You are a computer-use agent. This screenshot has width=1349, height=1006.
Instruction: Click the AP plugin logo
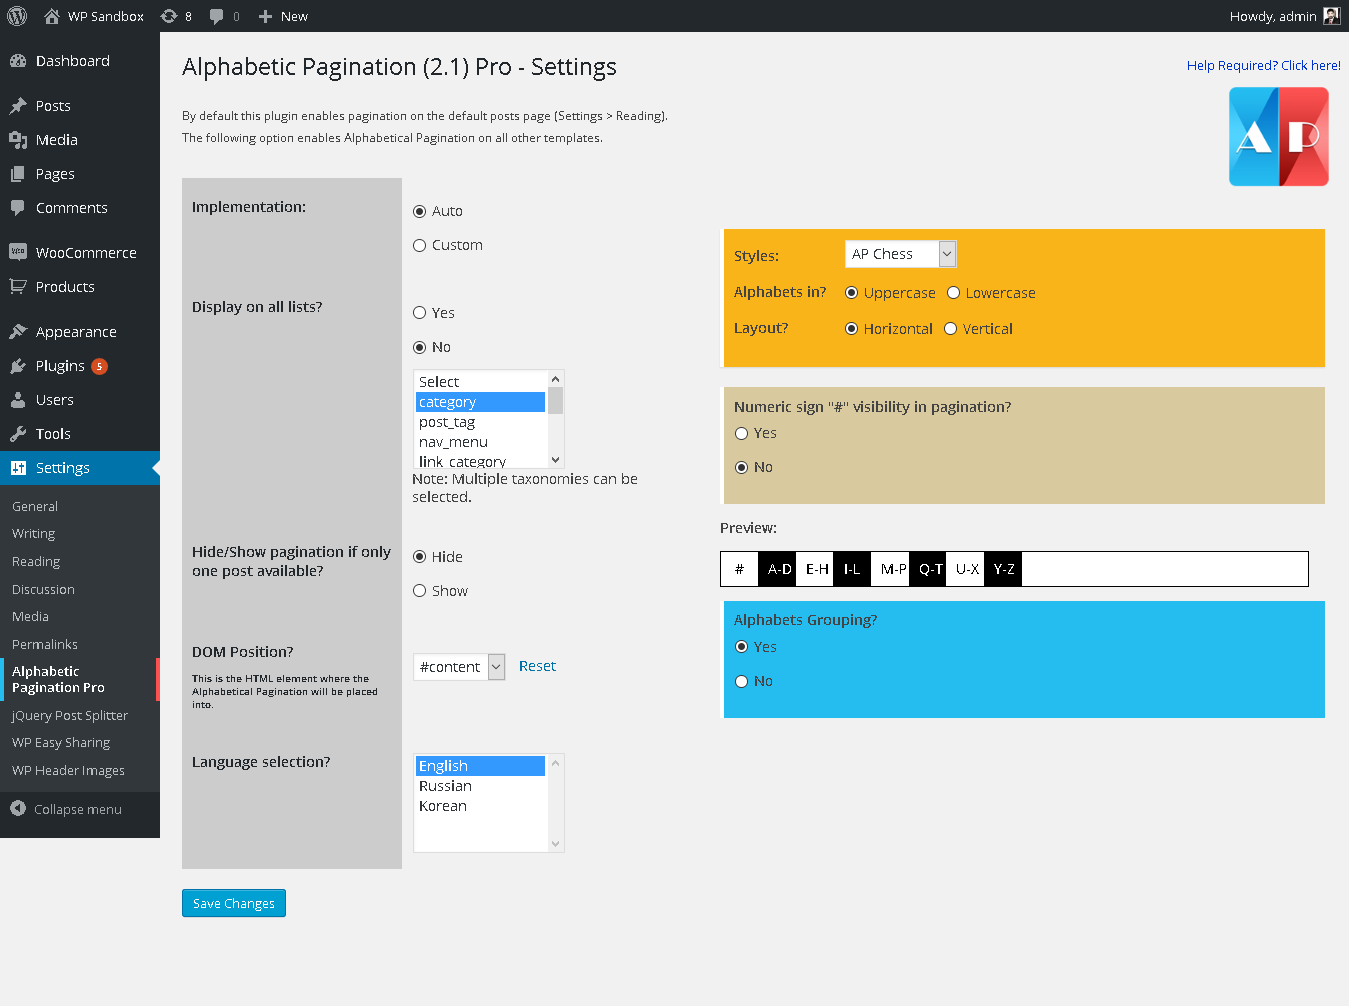tap(1278, 137)
